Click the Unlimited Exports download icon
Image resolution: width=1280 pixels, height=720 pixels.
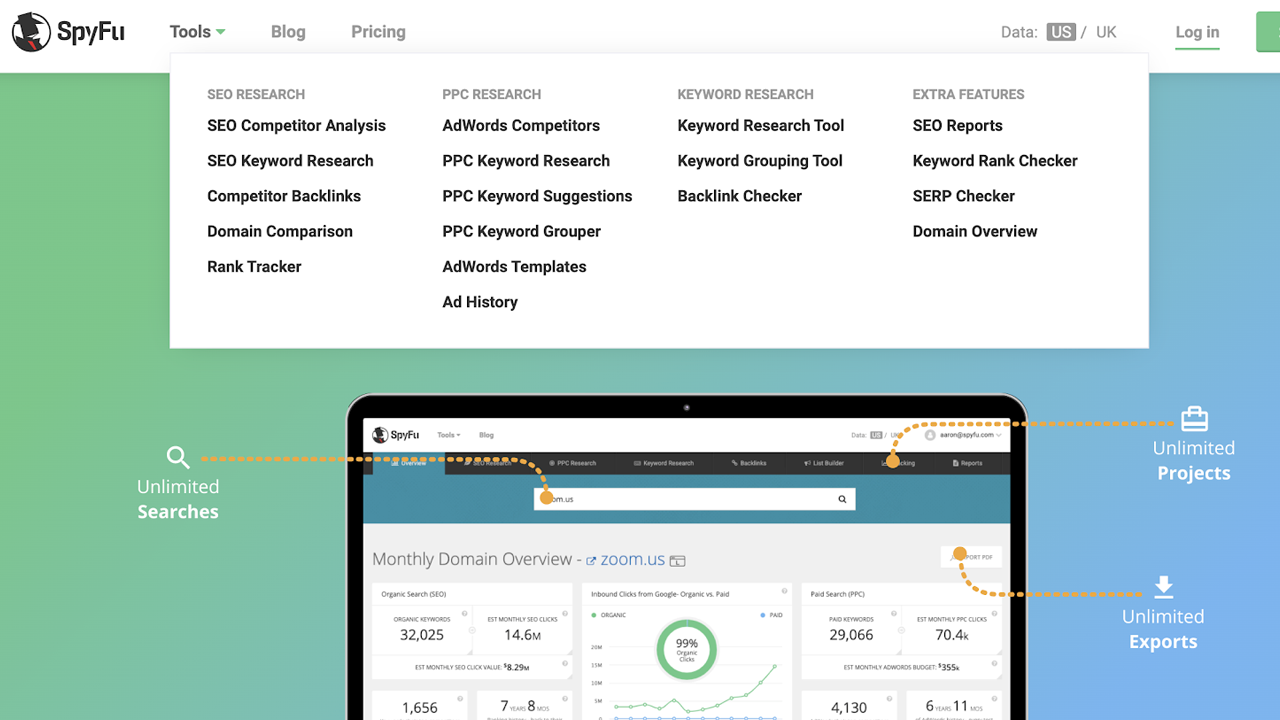pyautogui.click(x=1163, y=586)
